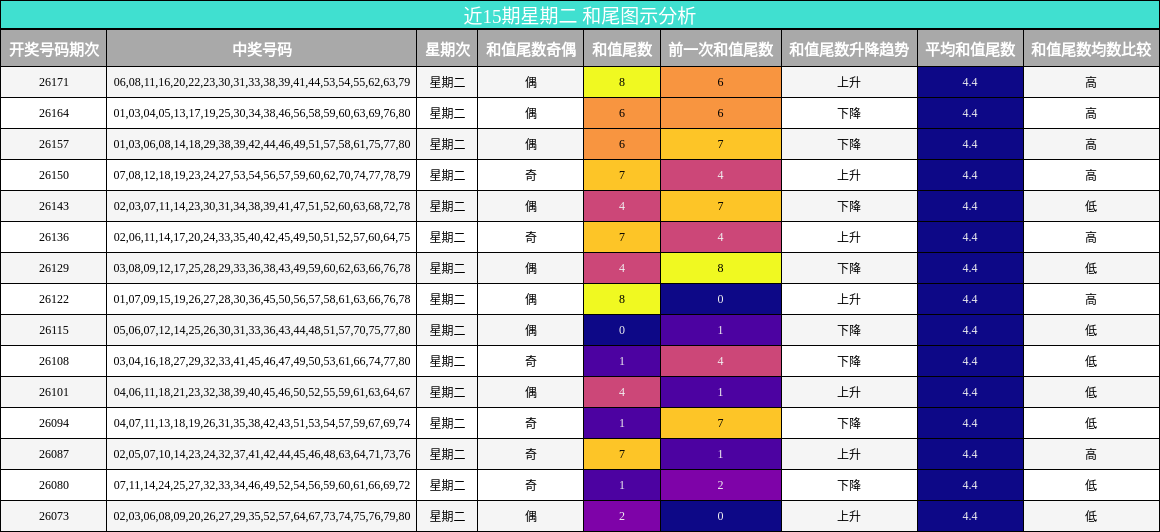Select the 开奖号码期次 column header
1160x532 pixels.
pos(54,49)
